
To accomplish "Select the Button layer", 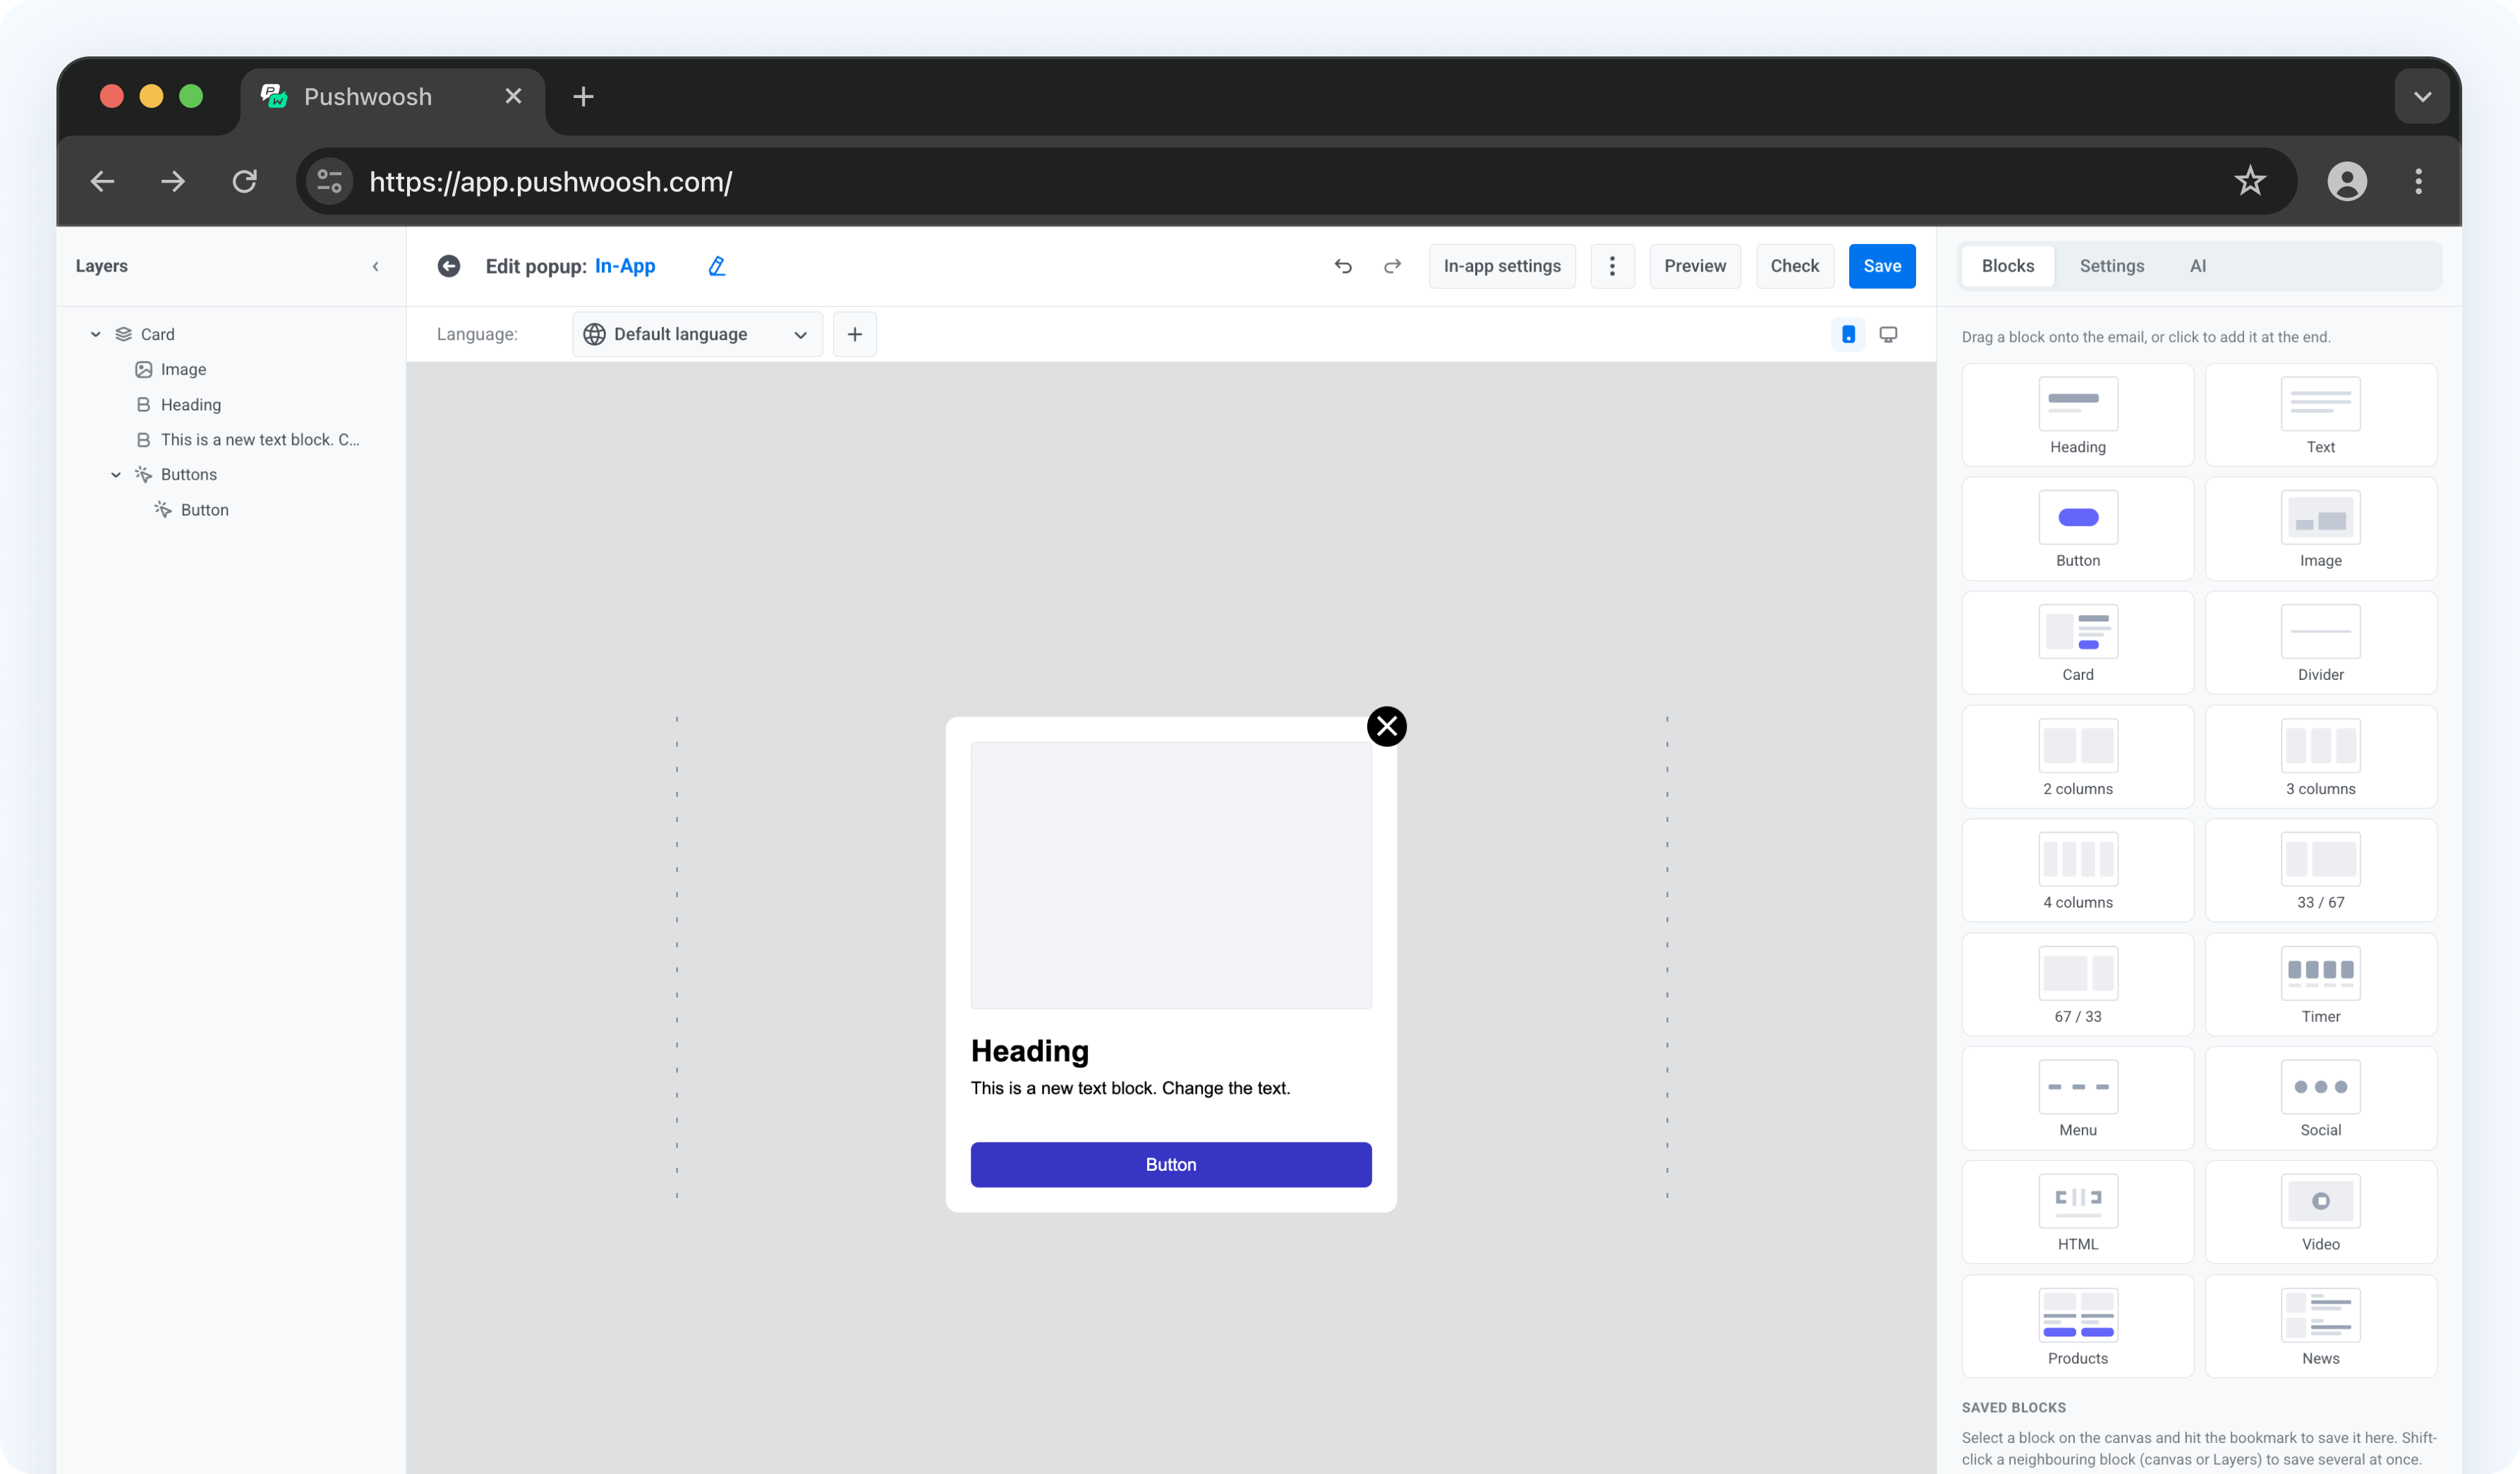I will click(x=204, y=509).
